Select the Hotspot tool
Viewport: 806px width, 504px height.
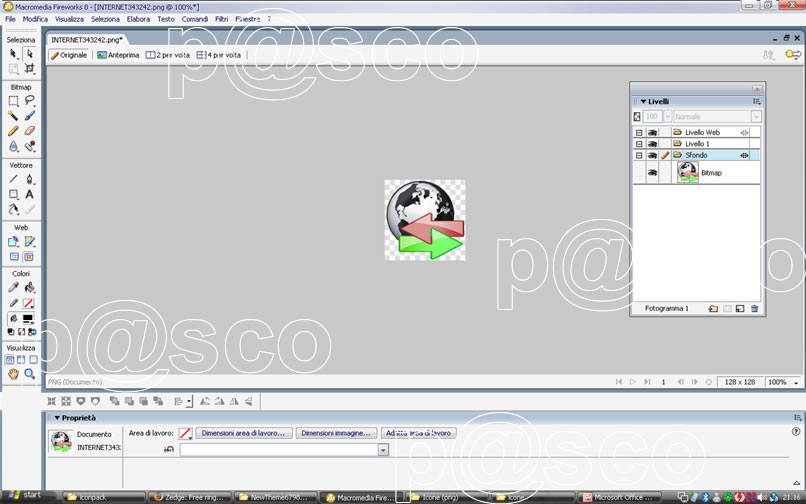pyautogui.click(x=13, y=241)
